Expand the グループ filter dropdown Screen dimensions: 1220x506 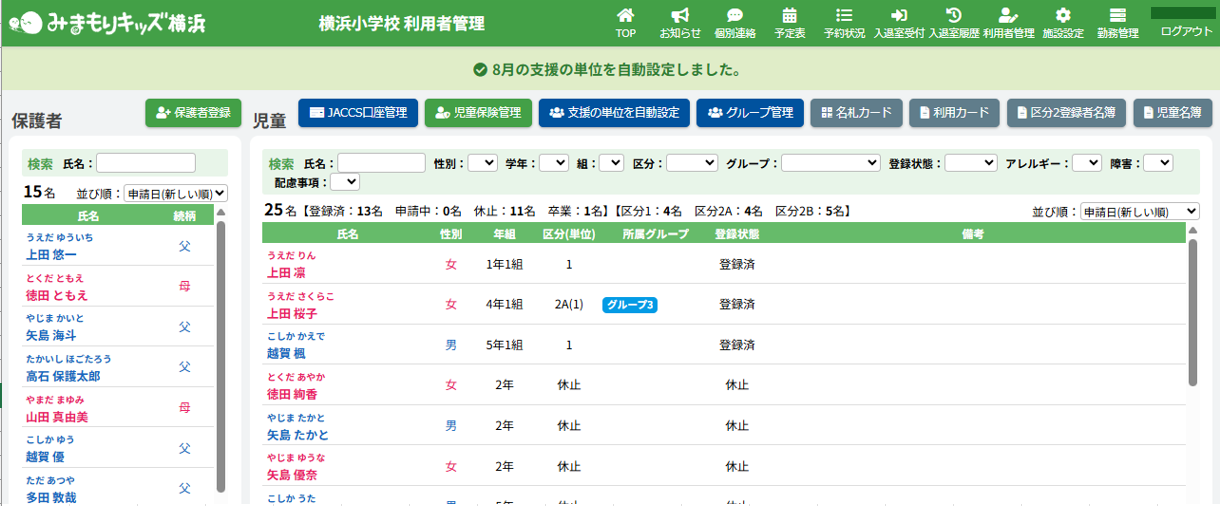pyautogui.click(x=830, y=163)
